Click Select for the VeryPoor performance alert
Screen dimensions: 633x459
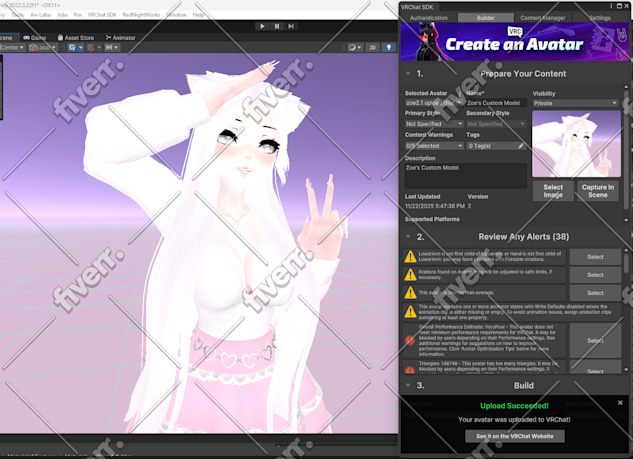click(595, 340)
